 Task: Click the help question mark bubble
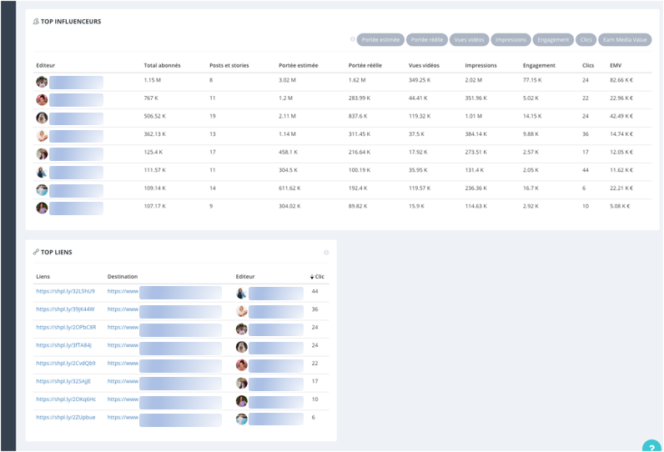click(651, 446)
